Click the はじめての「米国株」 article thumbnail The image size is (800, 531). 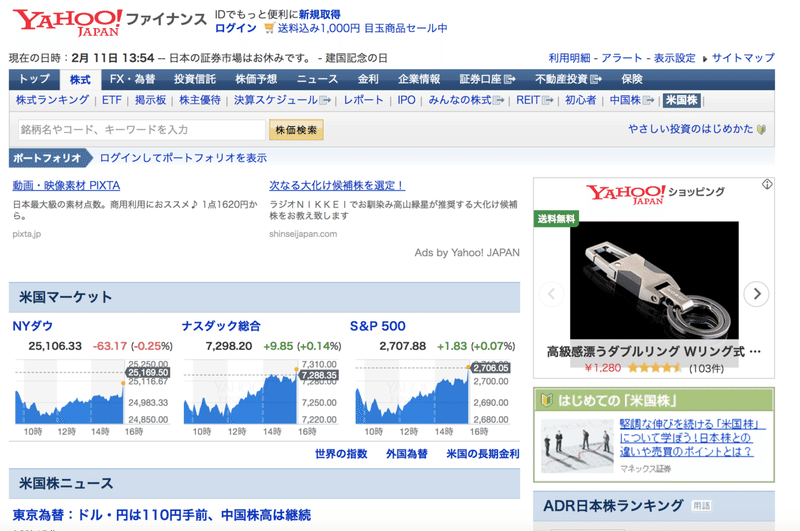pos(577,446)
